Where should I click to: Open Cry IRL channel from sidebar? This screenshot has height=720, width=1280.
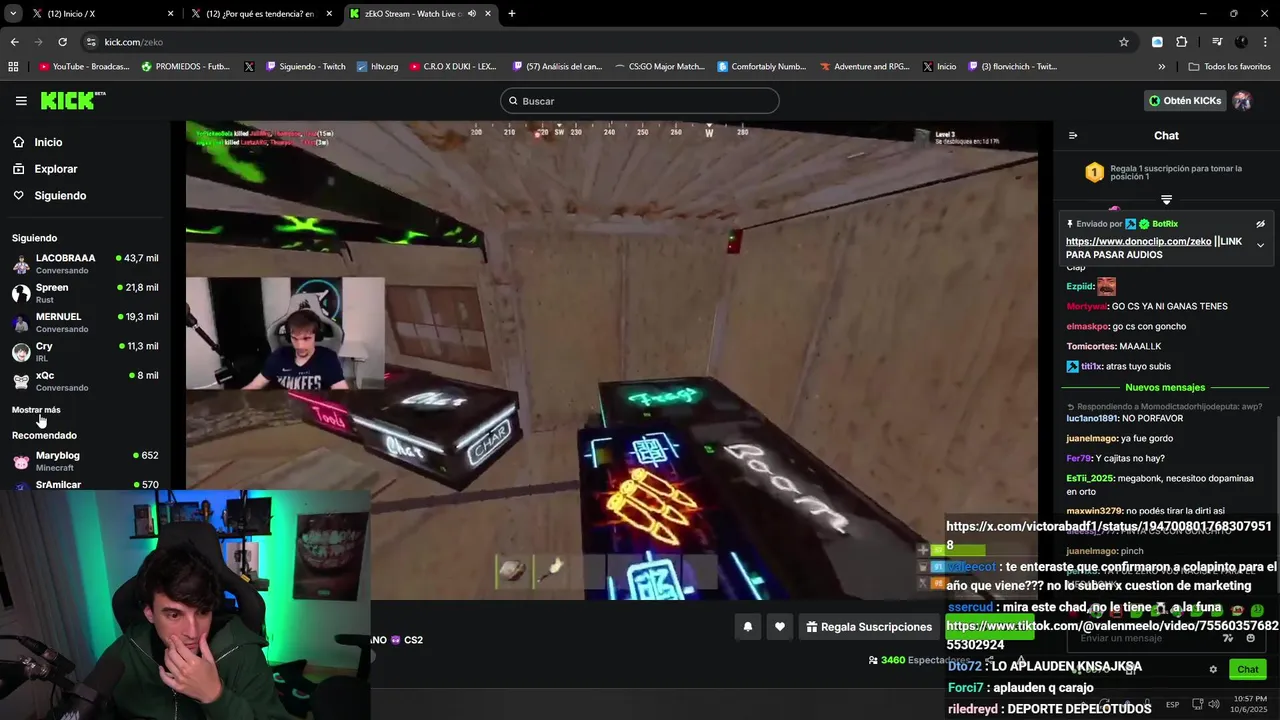tap(85, 351)
